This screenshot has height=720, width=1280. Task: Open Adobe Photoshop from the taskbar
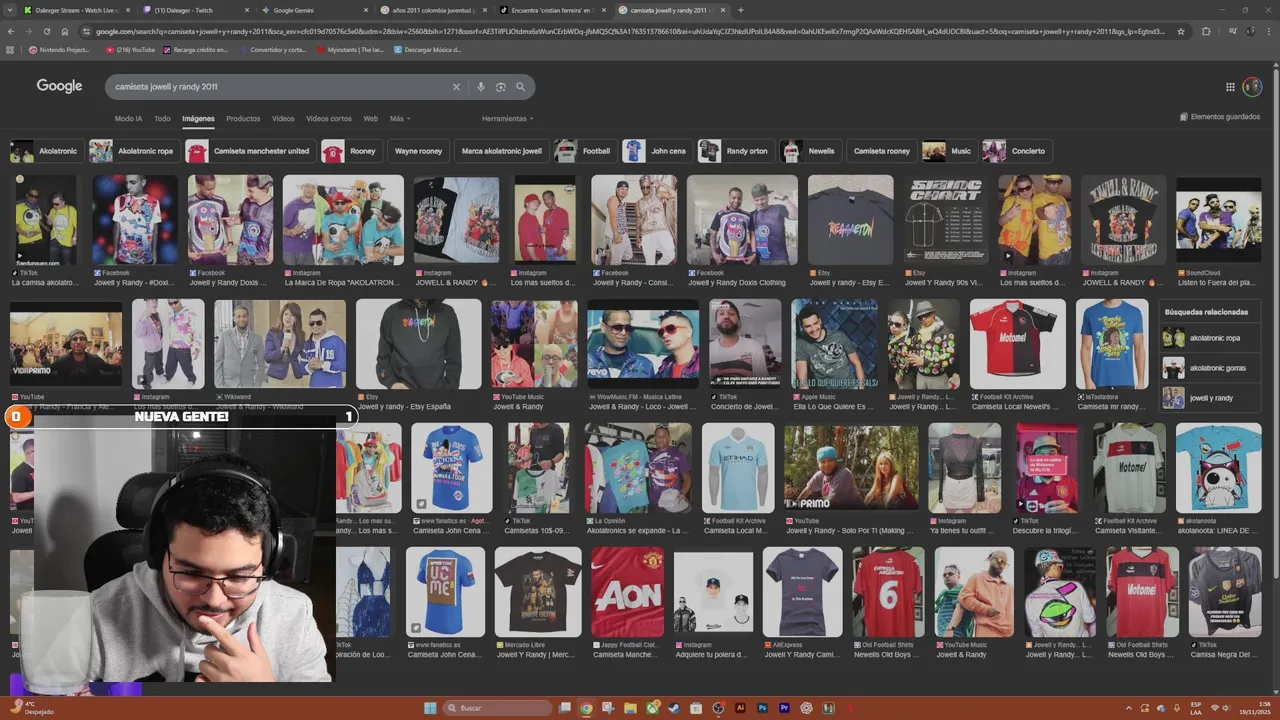[762, 708]
